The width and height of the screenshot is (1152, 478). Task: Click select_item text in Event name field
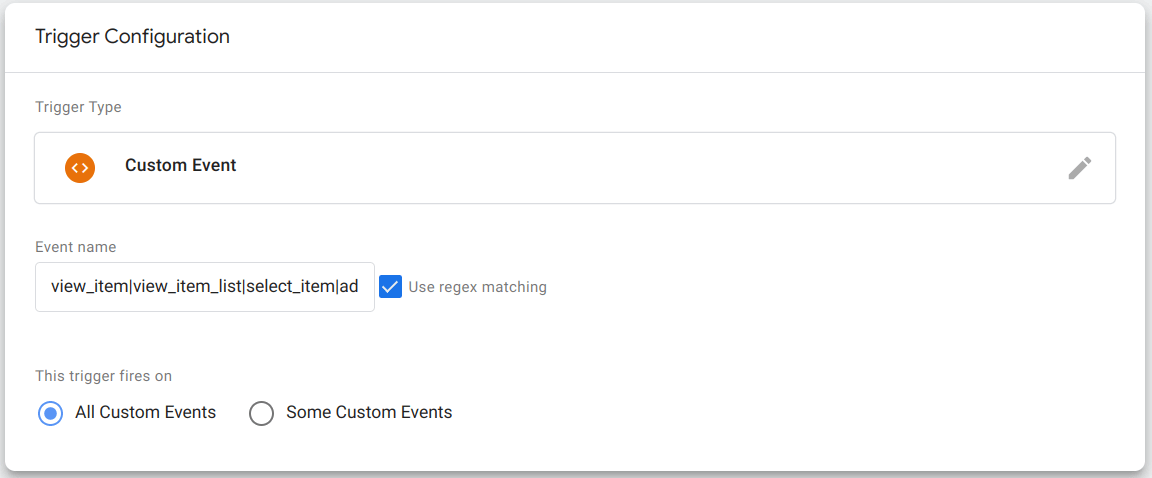[x=290, y=287]
